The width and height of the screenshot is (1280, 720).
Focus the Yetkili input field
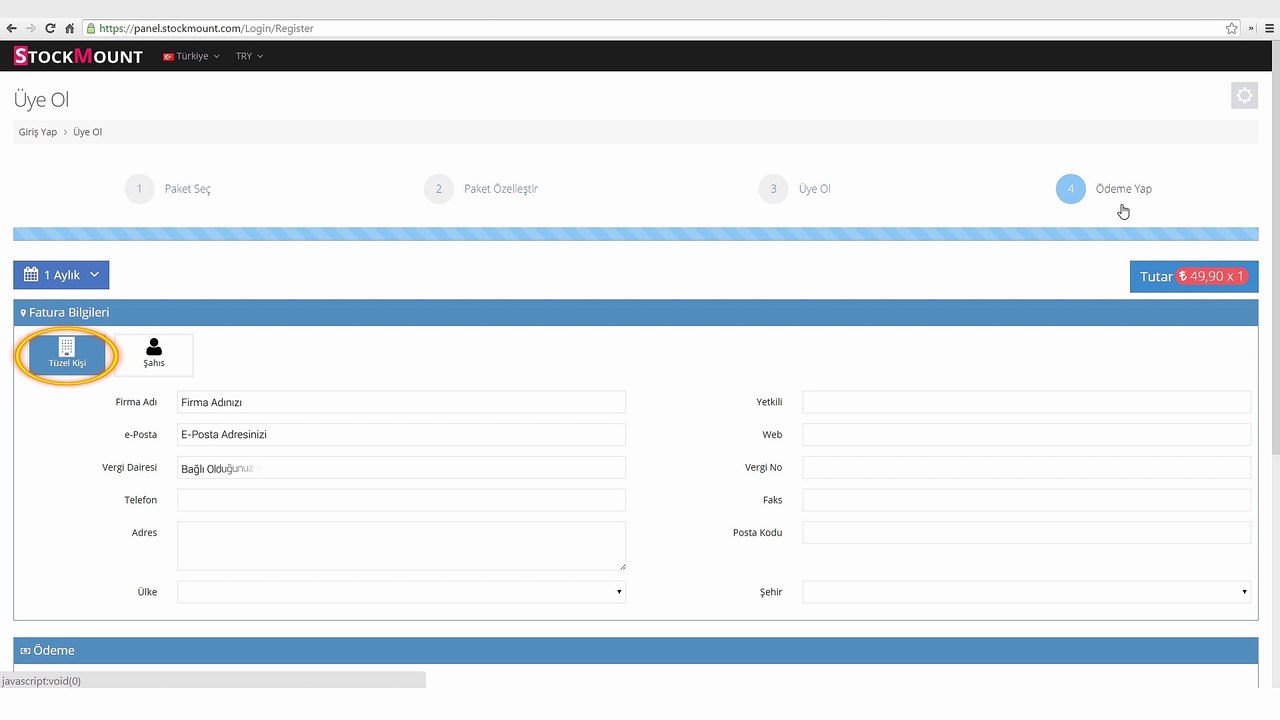[1026, 402]
